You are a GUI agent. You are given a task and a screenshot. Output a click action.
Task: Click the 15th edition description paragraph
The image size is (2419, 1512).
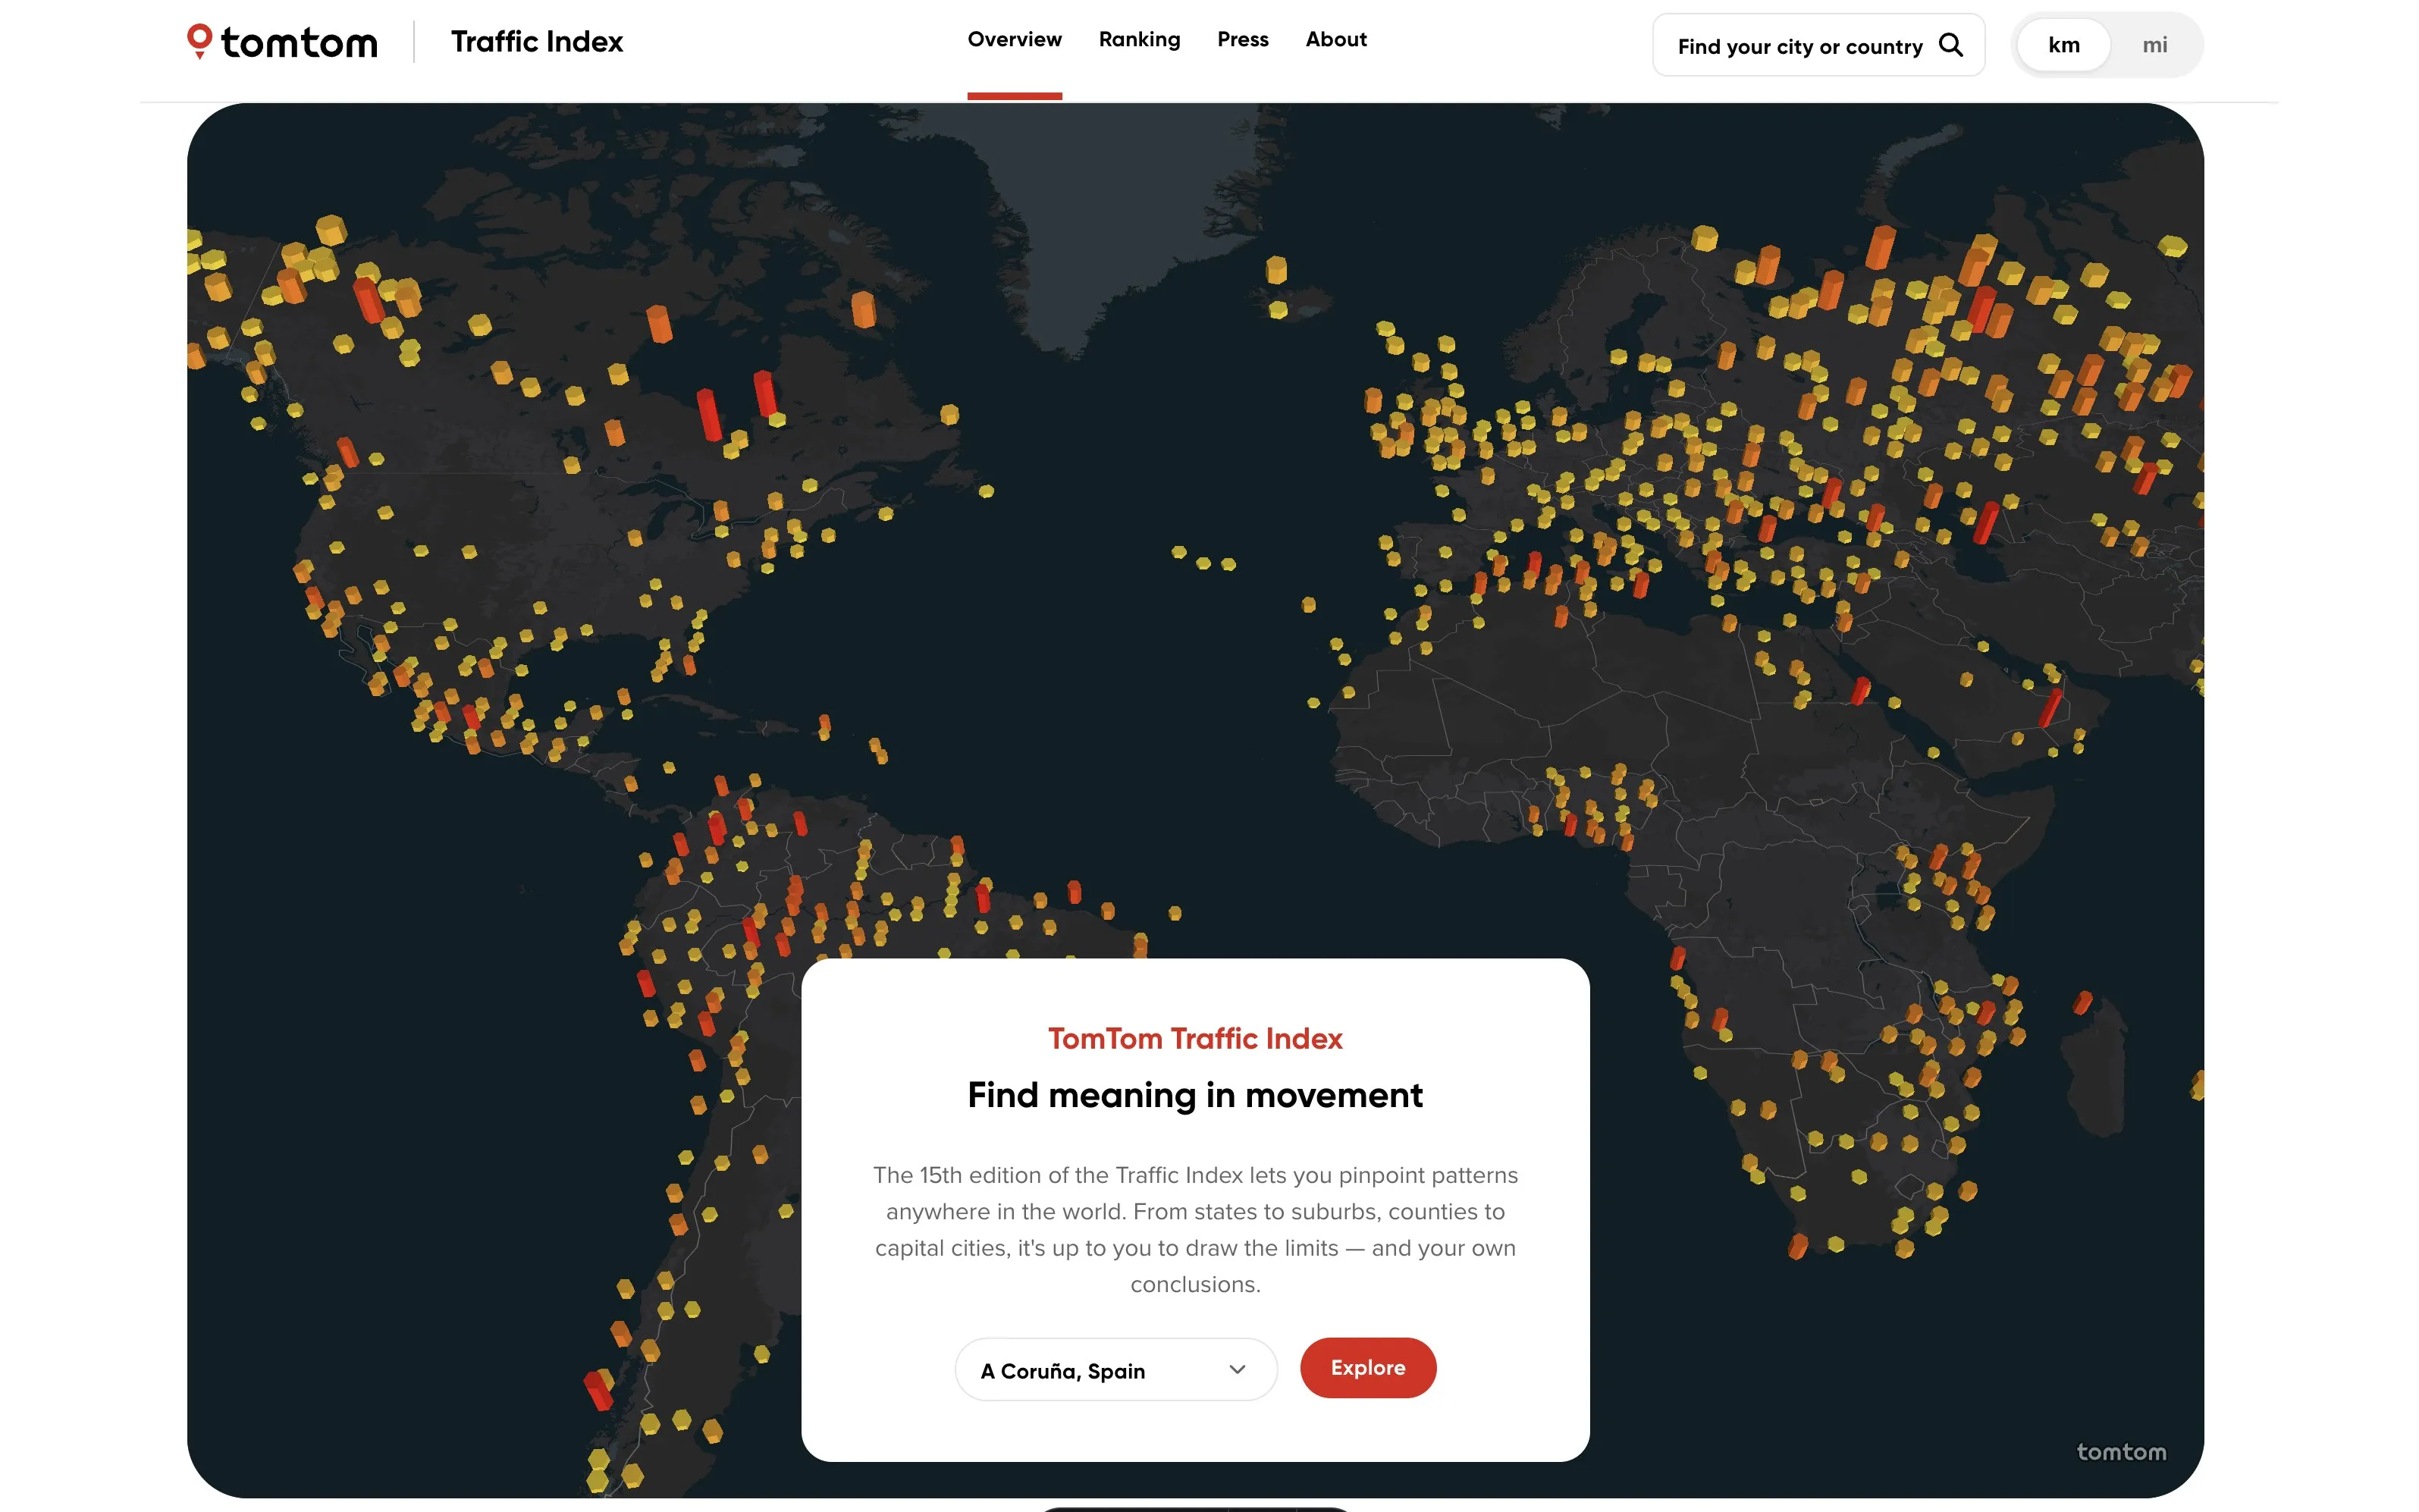pyautogui.click(x=1194, y=1229)
